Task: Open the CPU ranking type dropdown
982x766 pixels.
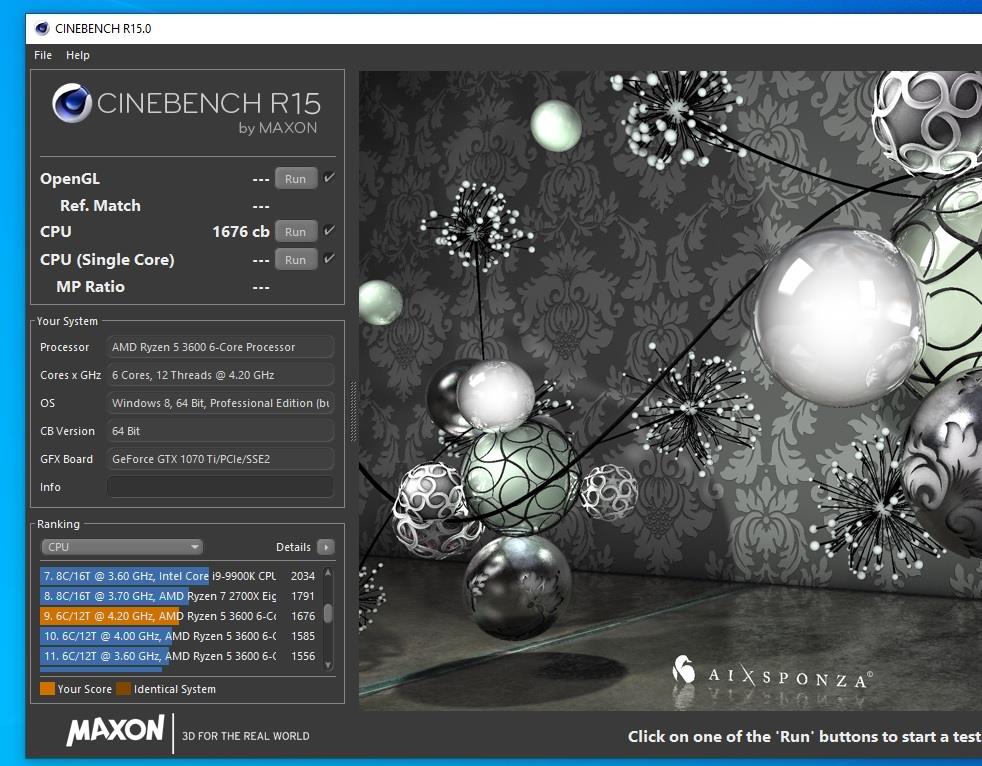Action: pos(122,547)
